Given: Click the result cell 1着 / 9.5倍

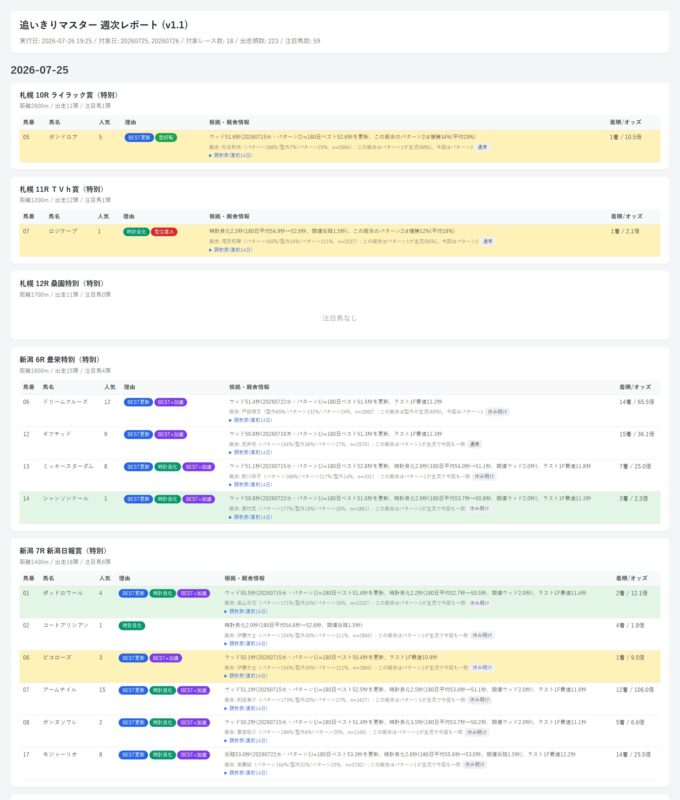Looking at the screenshot, I should click(x=630, y=658).
